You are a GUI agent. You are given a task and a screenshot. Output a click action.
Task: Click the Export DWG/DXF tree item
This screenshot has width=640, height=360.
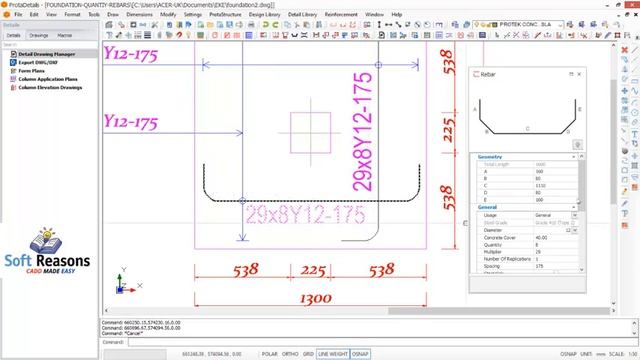38,62
